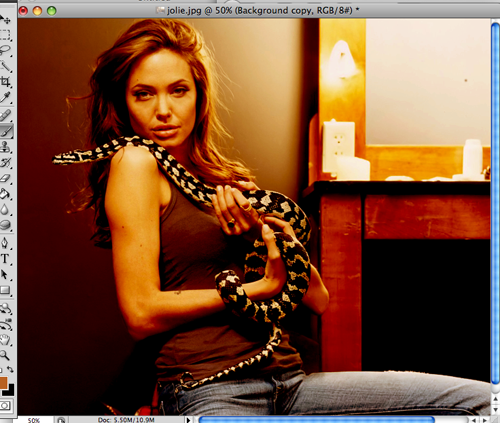
Task: Select the Clone Stamp tool
Action: [x=5, y=147]
